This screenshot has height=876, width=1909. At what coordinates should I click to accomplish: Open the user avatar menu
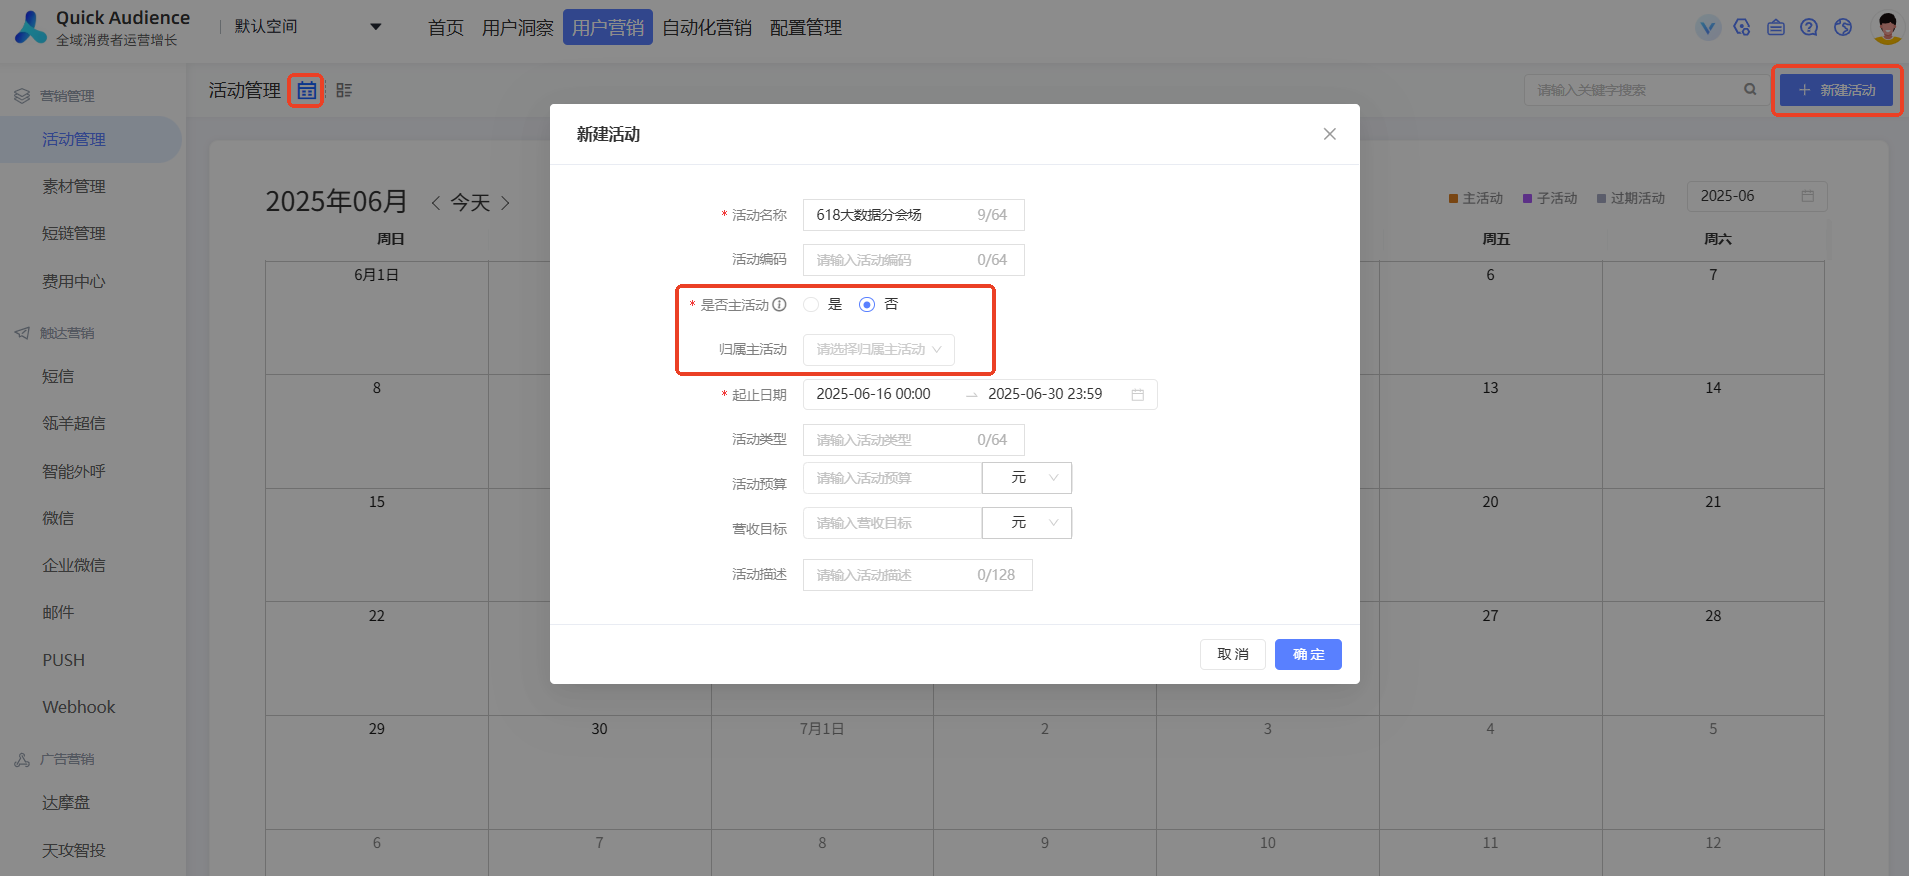pyautogui.click(x=1887, y=28)
